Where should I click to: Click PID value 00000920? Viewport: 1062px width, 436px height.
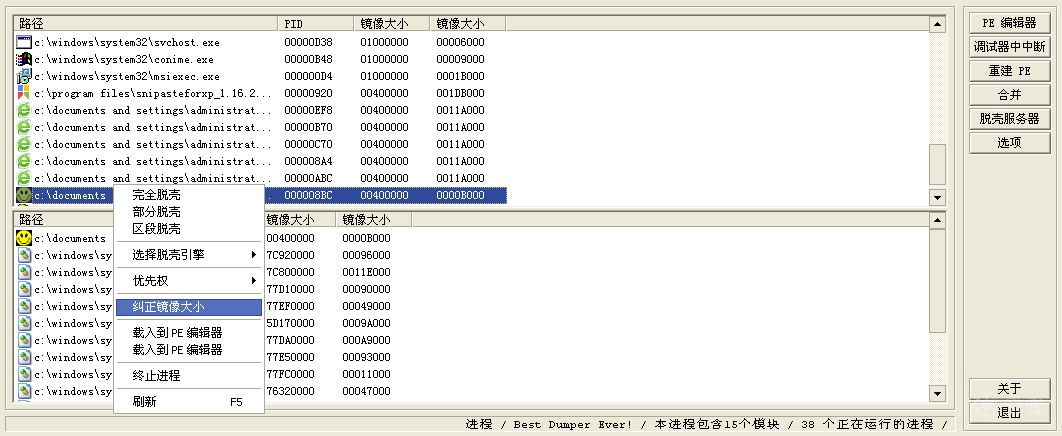click(309, 93)
